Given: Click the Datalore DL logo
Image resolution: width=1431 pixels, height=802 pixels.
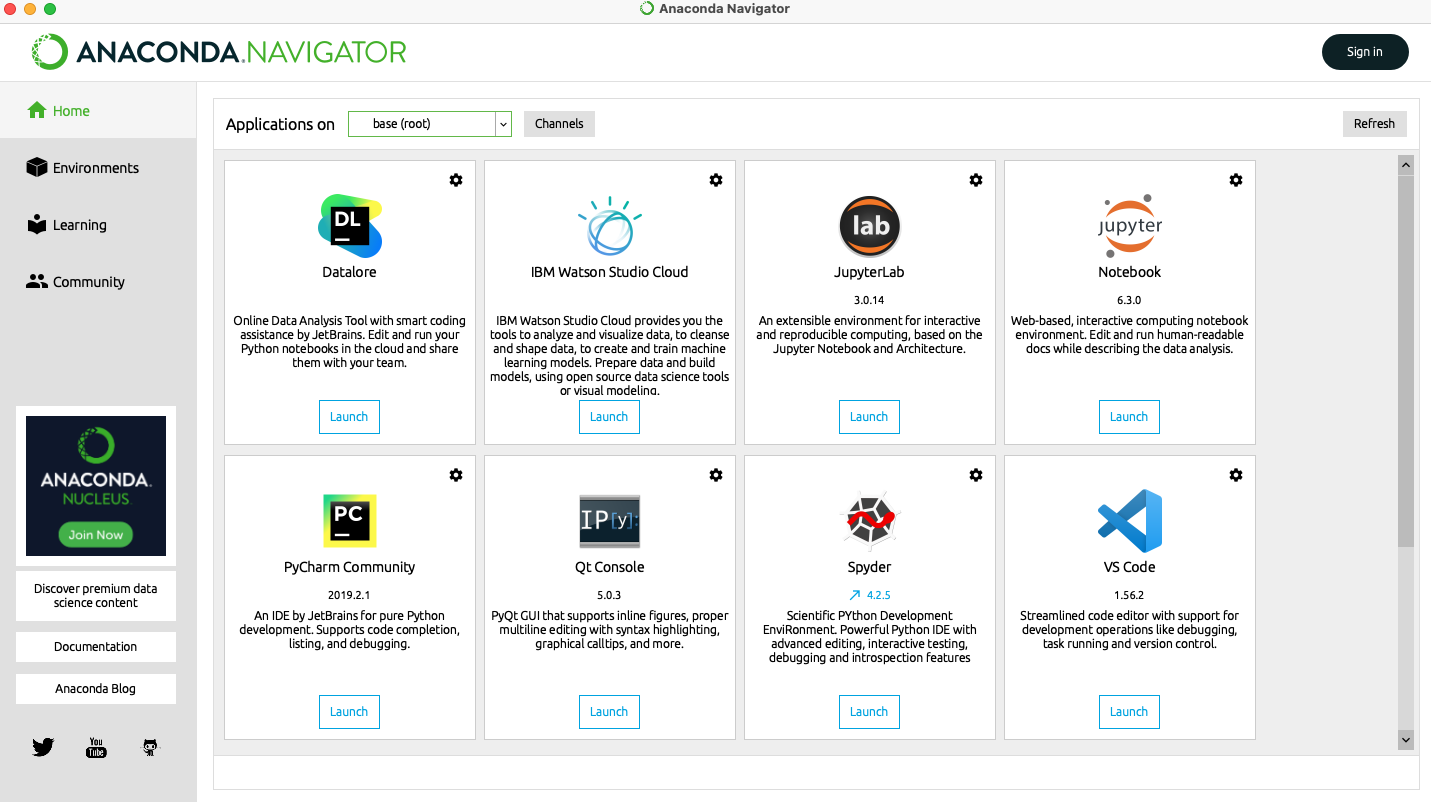Looking at the screenshot, I should tap(350, 226).
